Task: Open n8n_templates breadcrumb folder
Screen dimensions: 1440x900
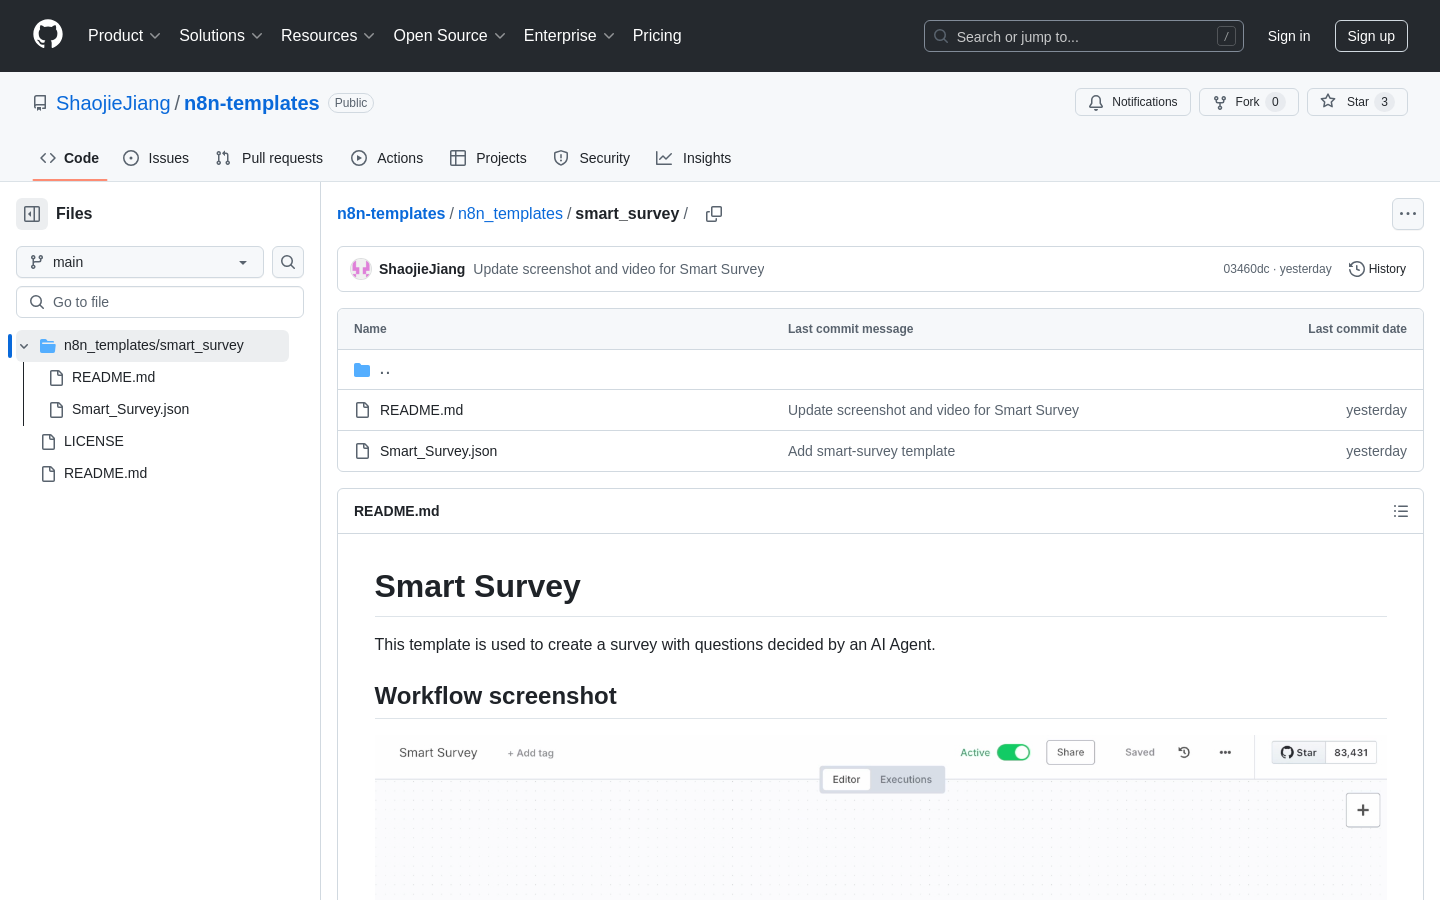Action: pyautogui.click(x=510, y=214)
